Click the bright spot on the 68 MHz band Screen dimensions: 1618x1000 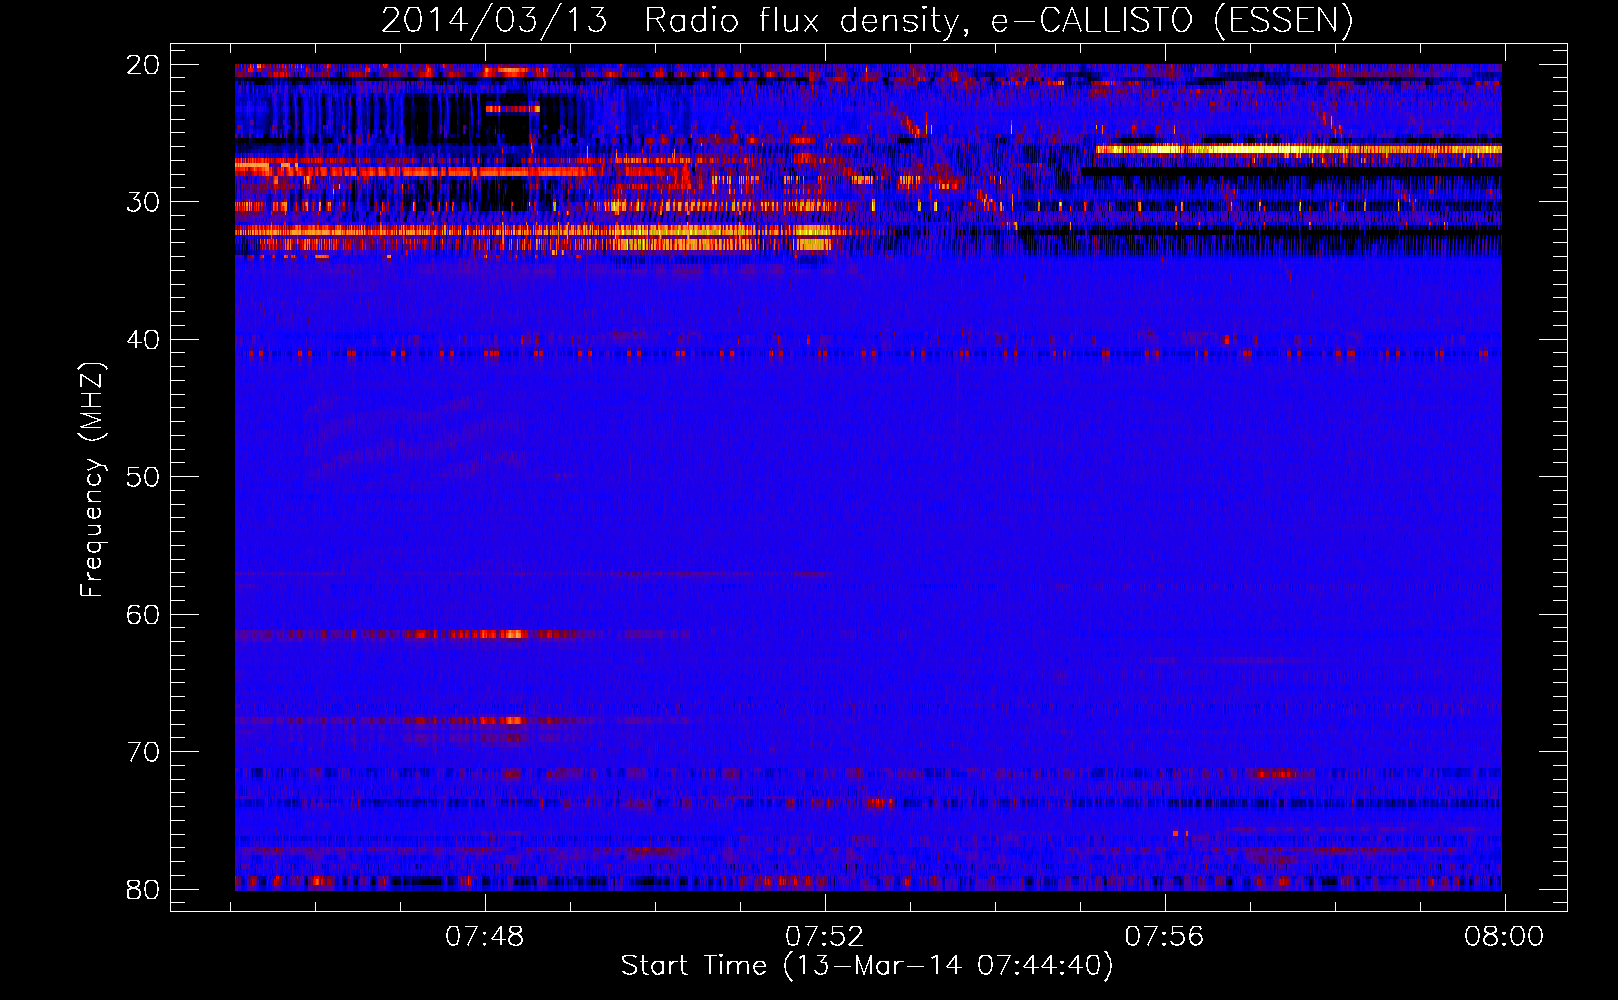coord(514,720)
